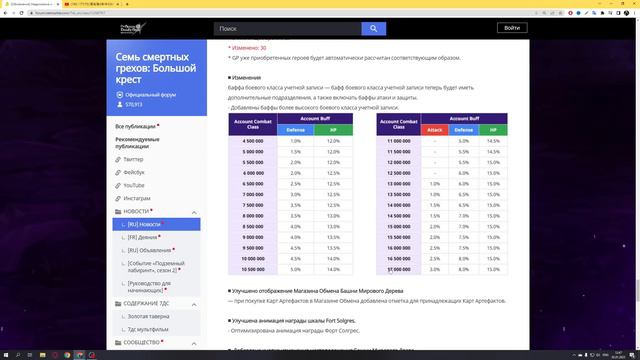Click the НОВОСТИ folder icon

click(118, 211)
